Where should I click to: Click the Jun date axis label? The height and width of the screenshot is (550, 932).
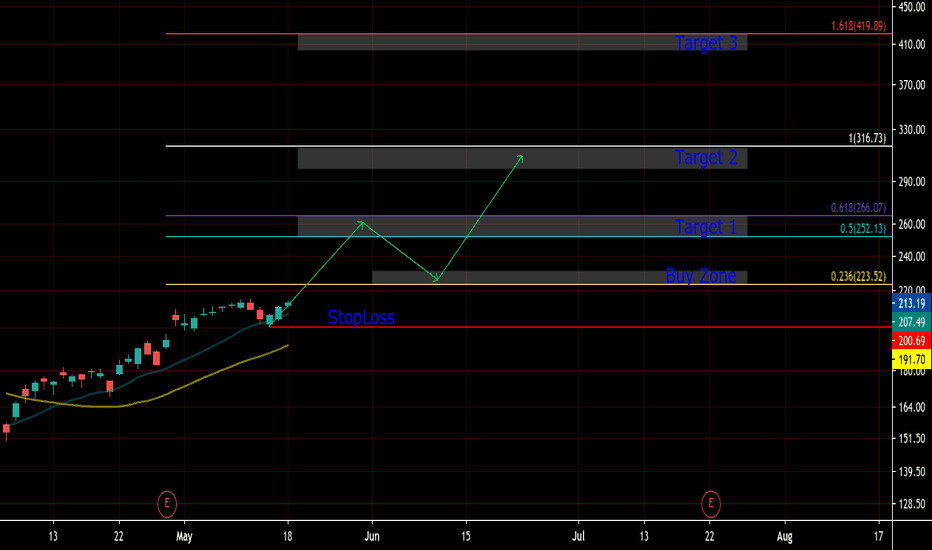[x=371, y=536]
